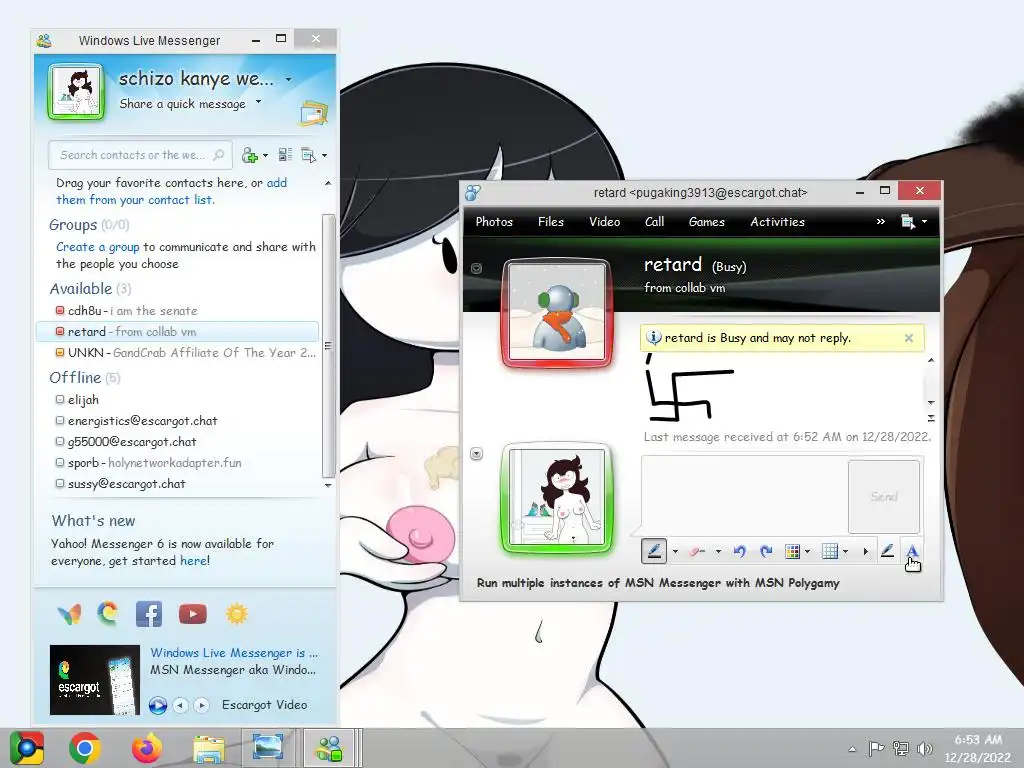Open the eraser size dropdown arrow
The width and height of the screenshot is (1024, 768).
coord(718,552)
